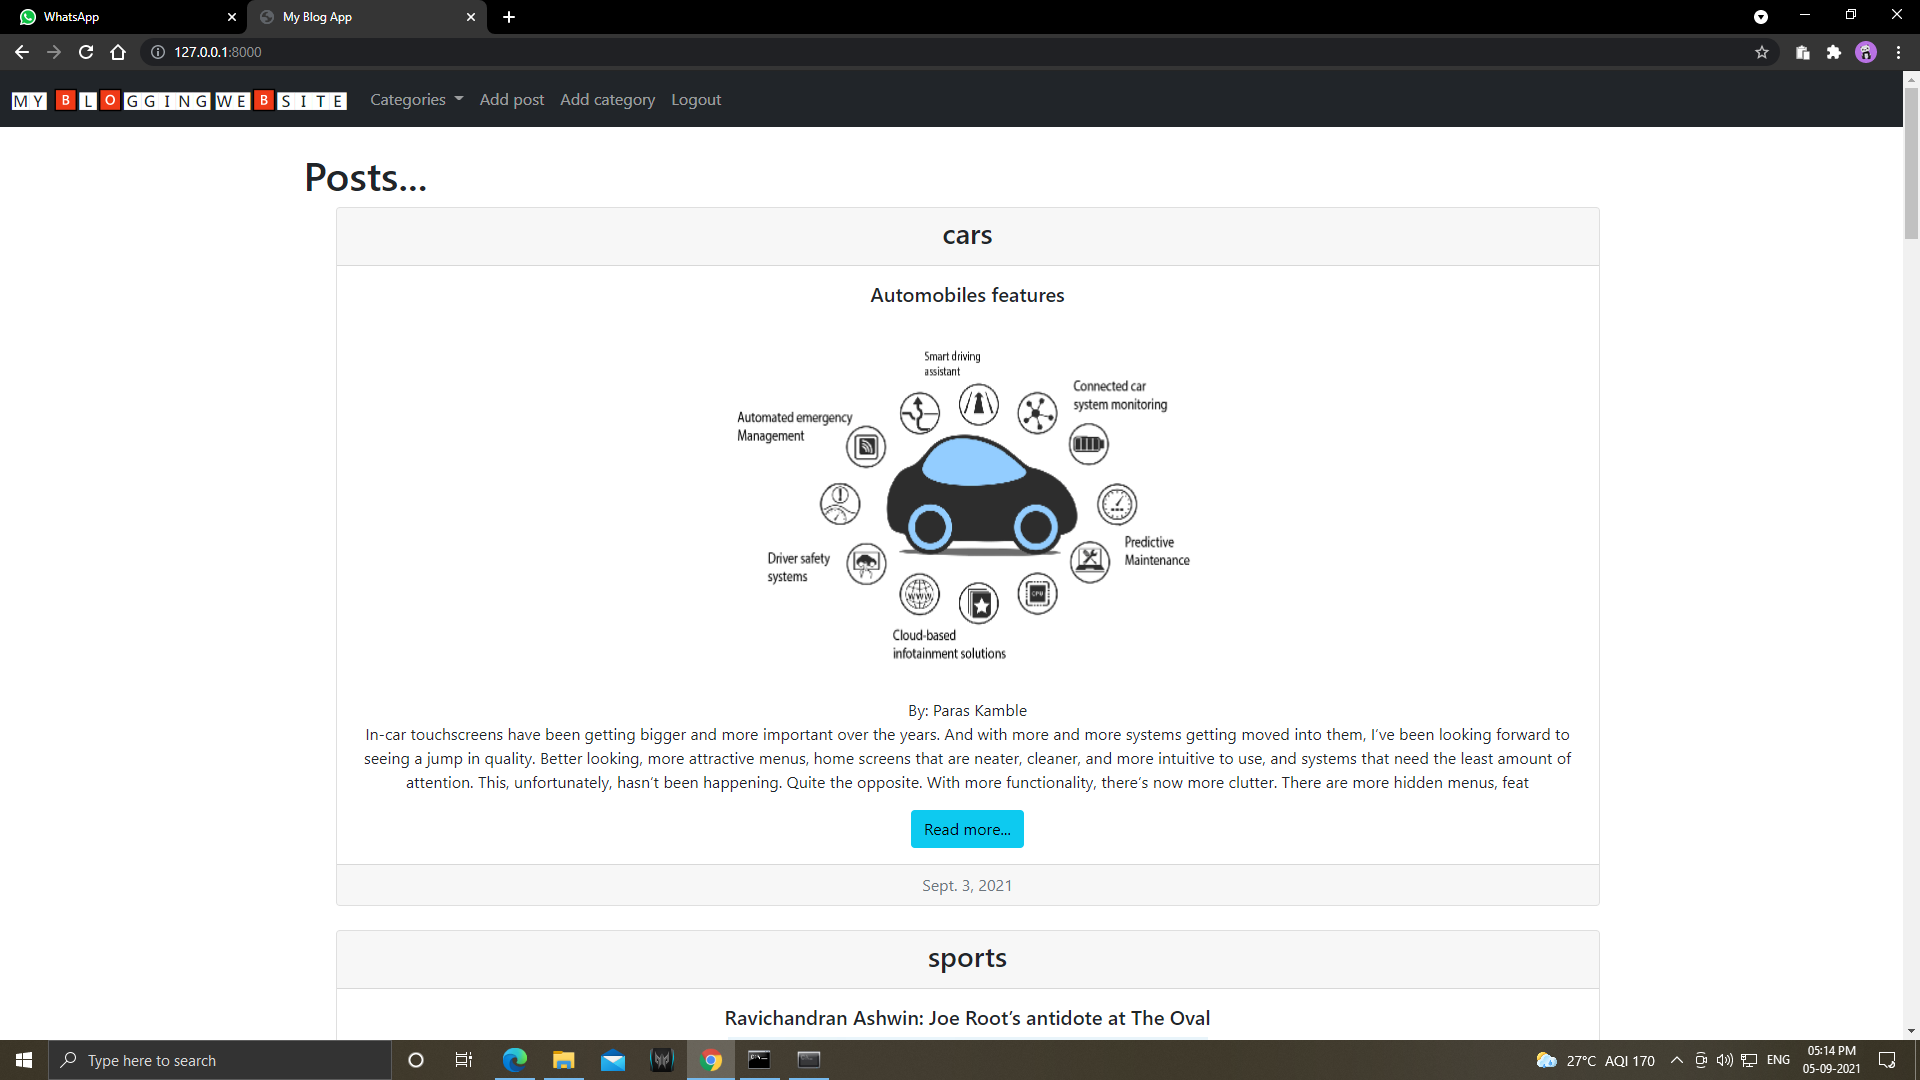
Task: Switch to the WhatsApp tab
Action: 120,17
